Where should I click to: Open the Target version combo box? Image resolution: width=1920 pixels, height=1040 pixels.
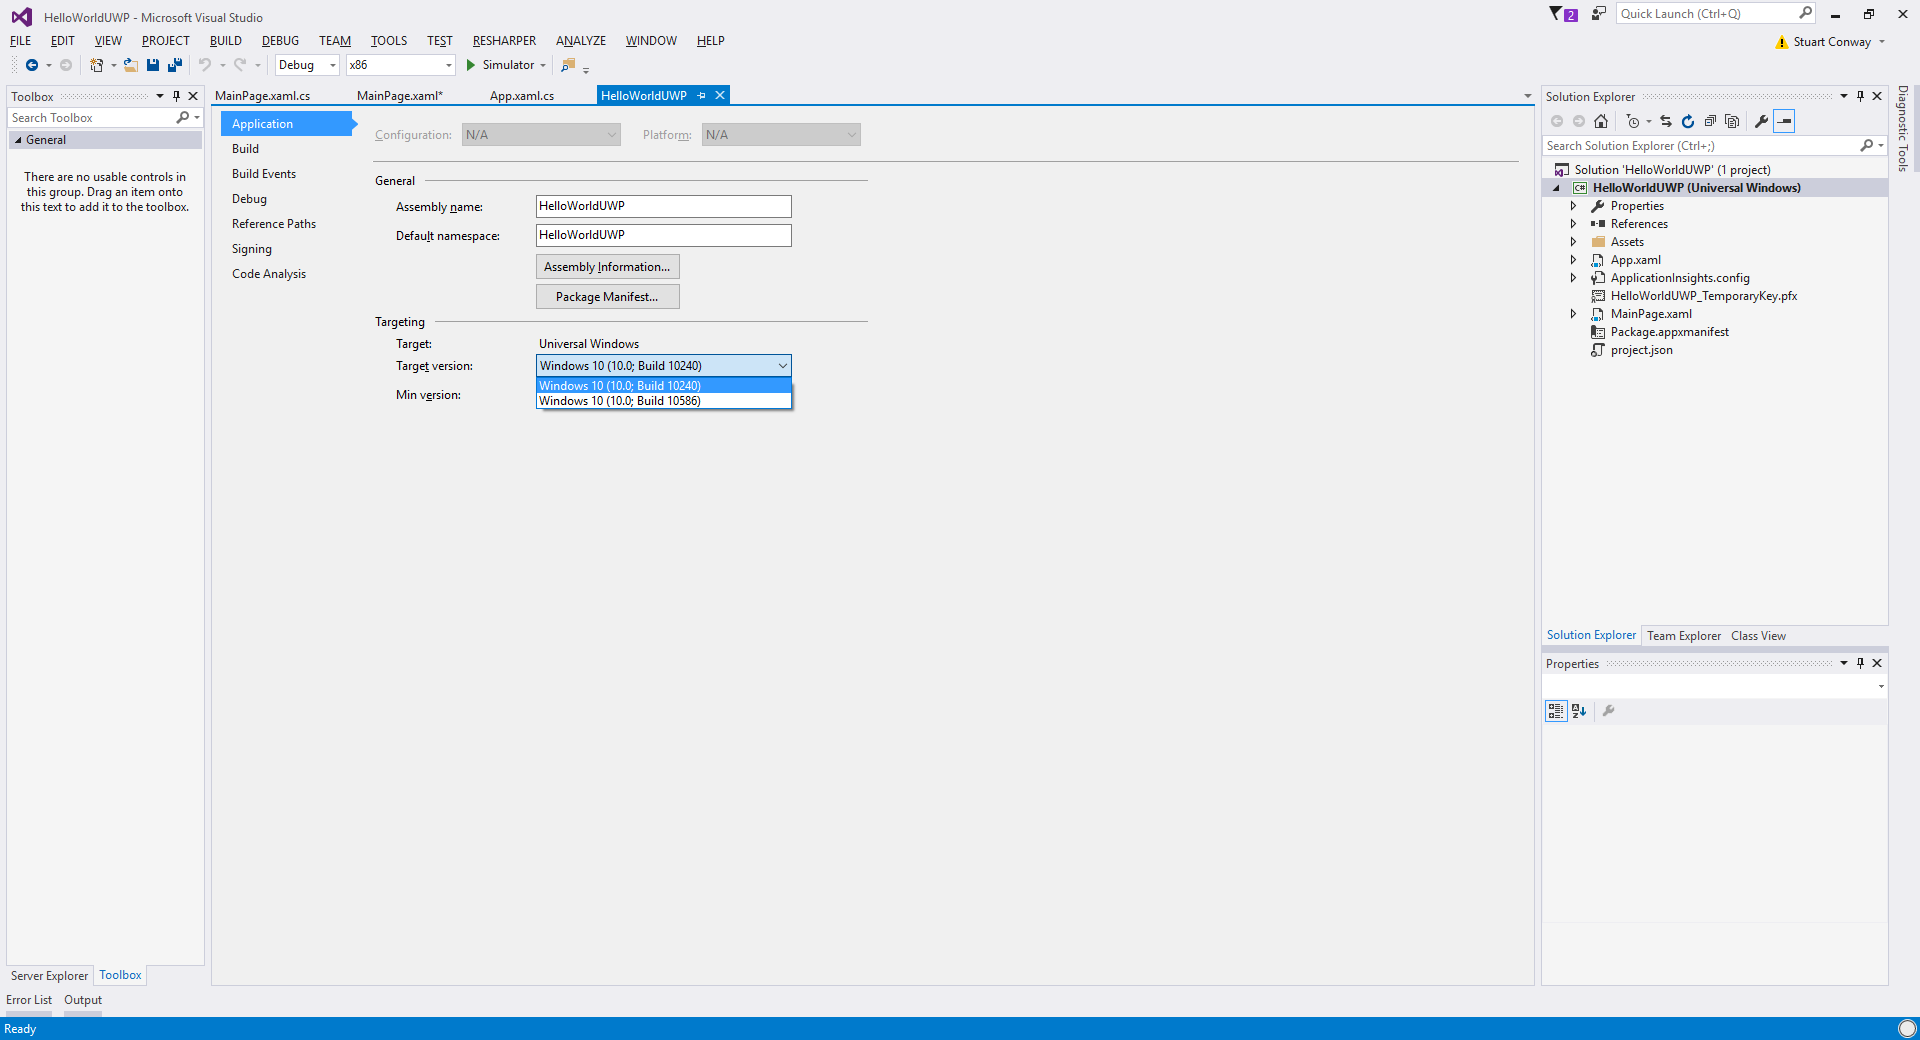[664, 366]
